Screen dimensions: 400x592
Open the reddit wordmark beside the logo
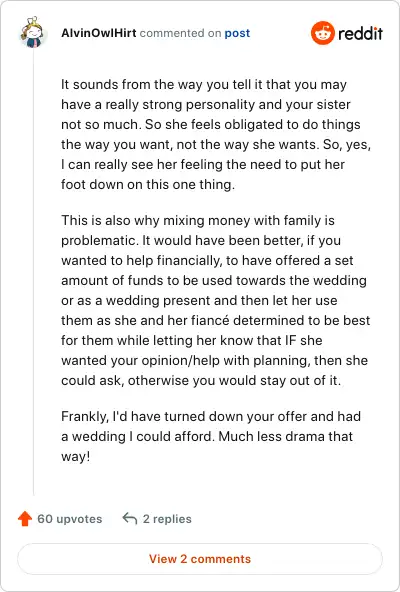point(360,34)
